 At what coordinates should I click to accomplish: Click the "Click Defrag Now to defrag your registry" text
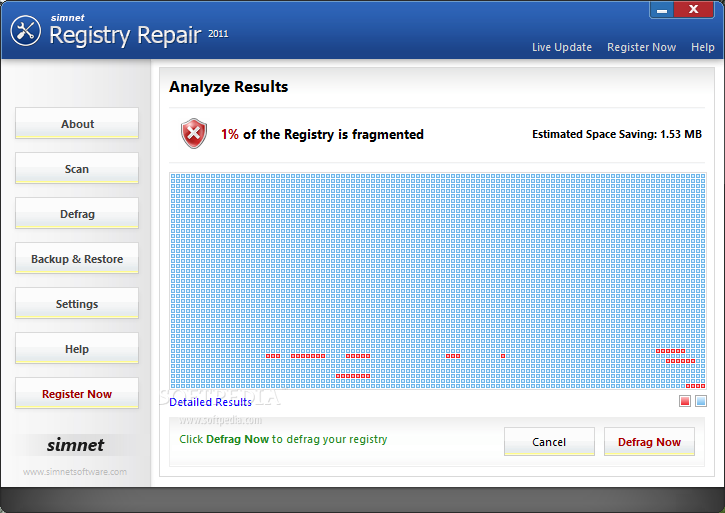point(283,439)
